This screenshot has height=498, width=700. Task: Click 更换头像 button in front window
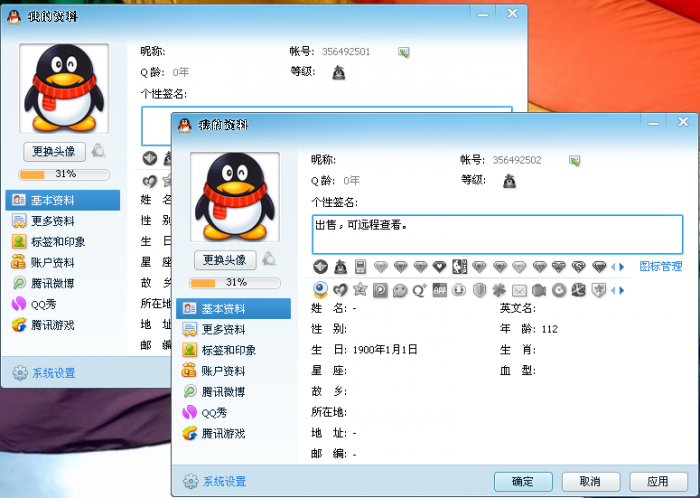[x=225, y=260]
